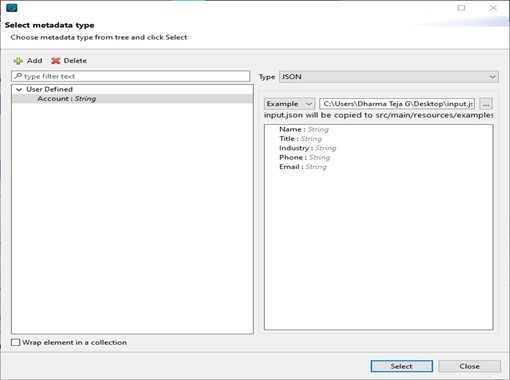Click the Anypoint Studio icon in title bar

pos(12,7)
